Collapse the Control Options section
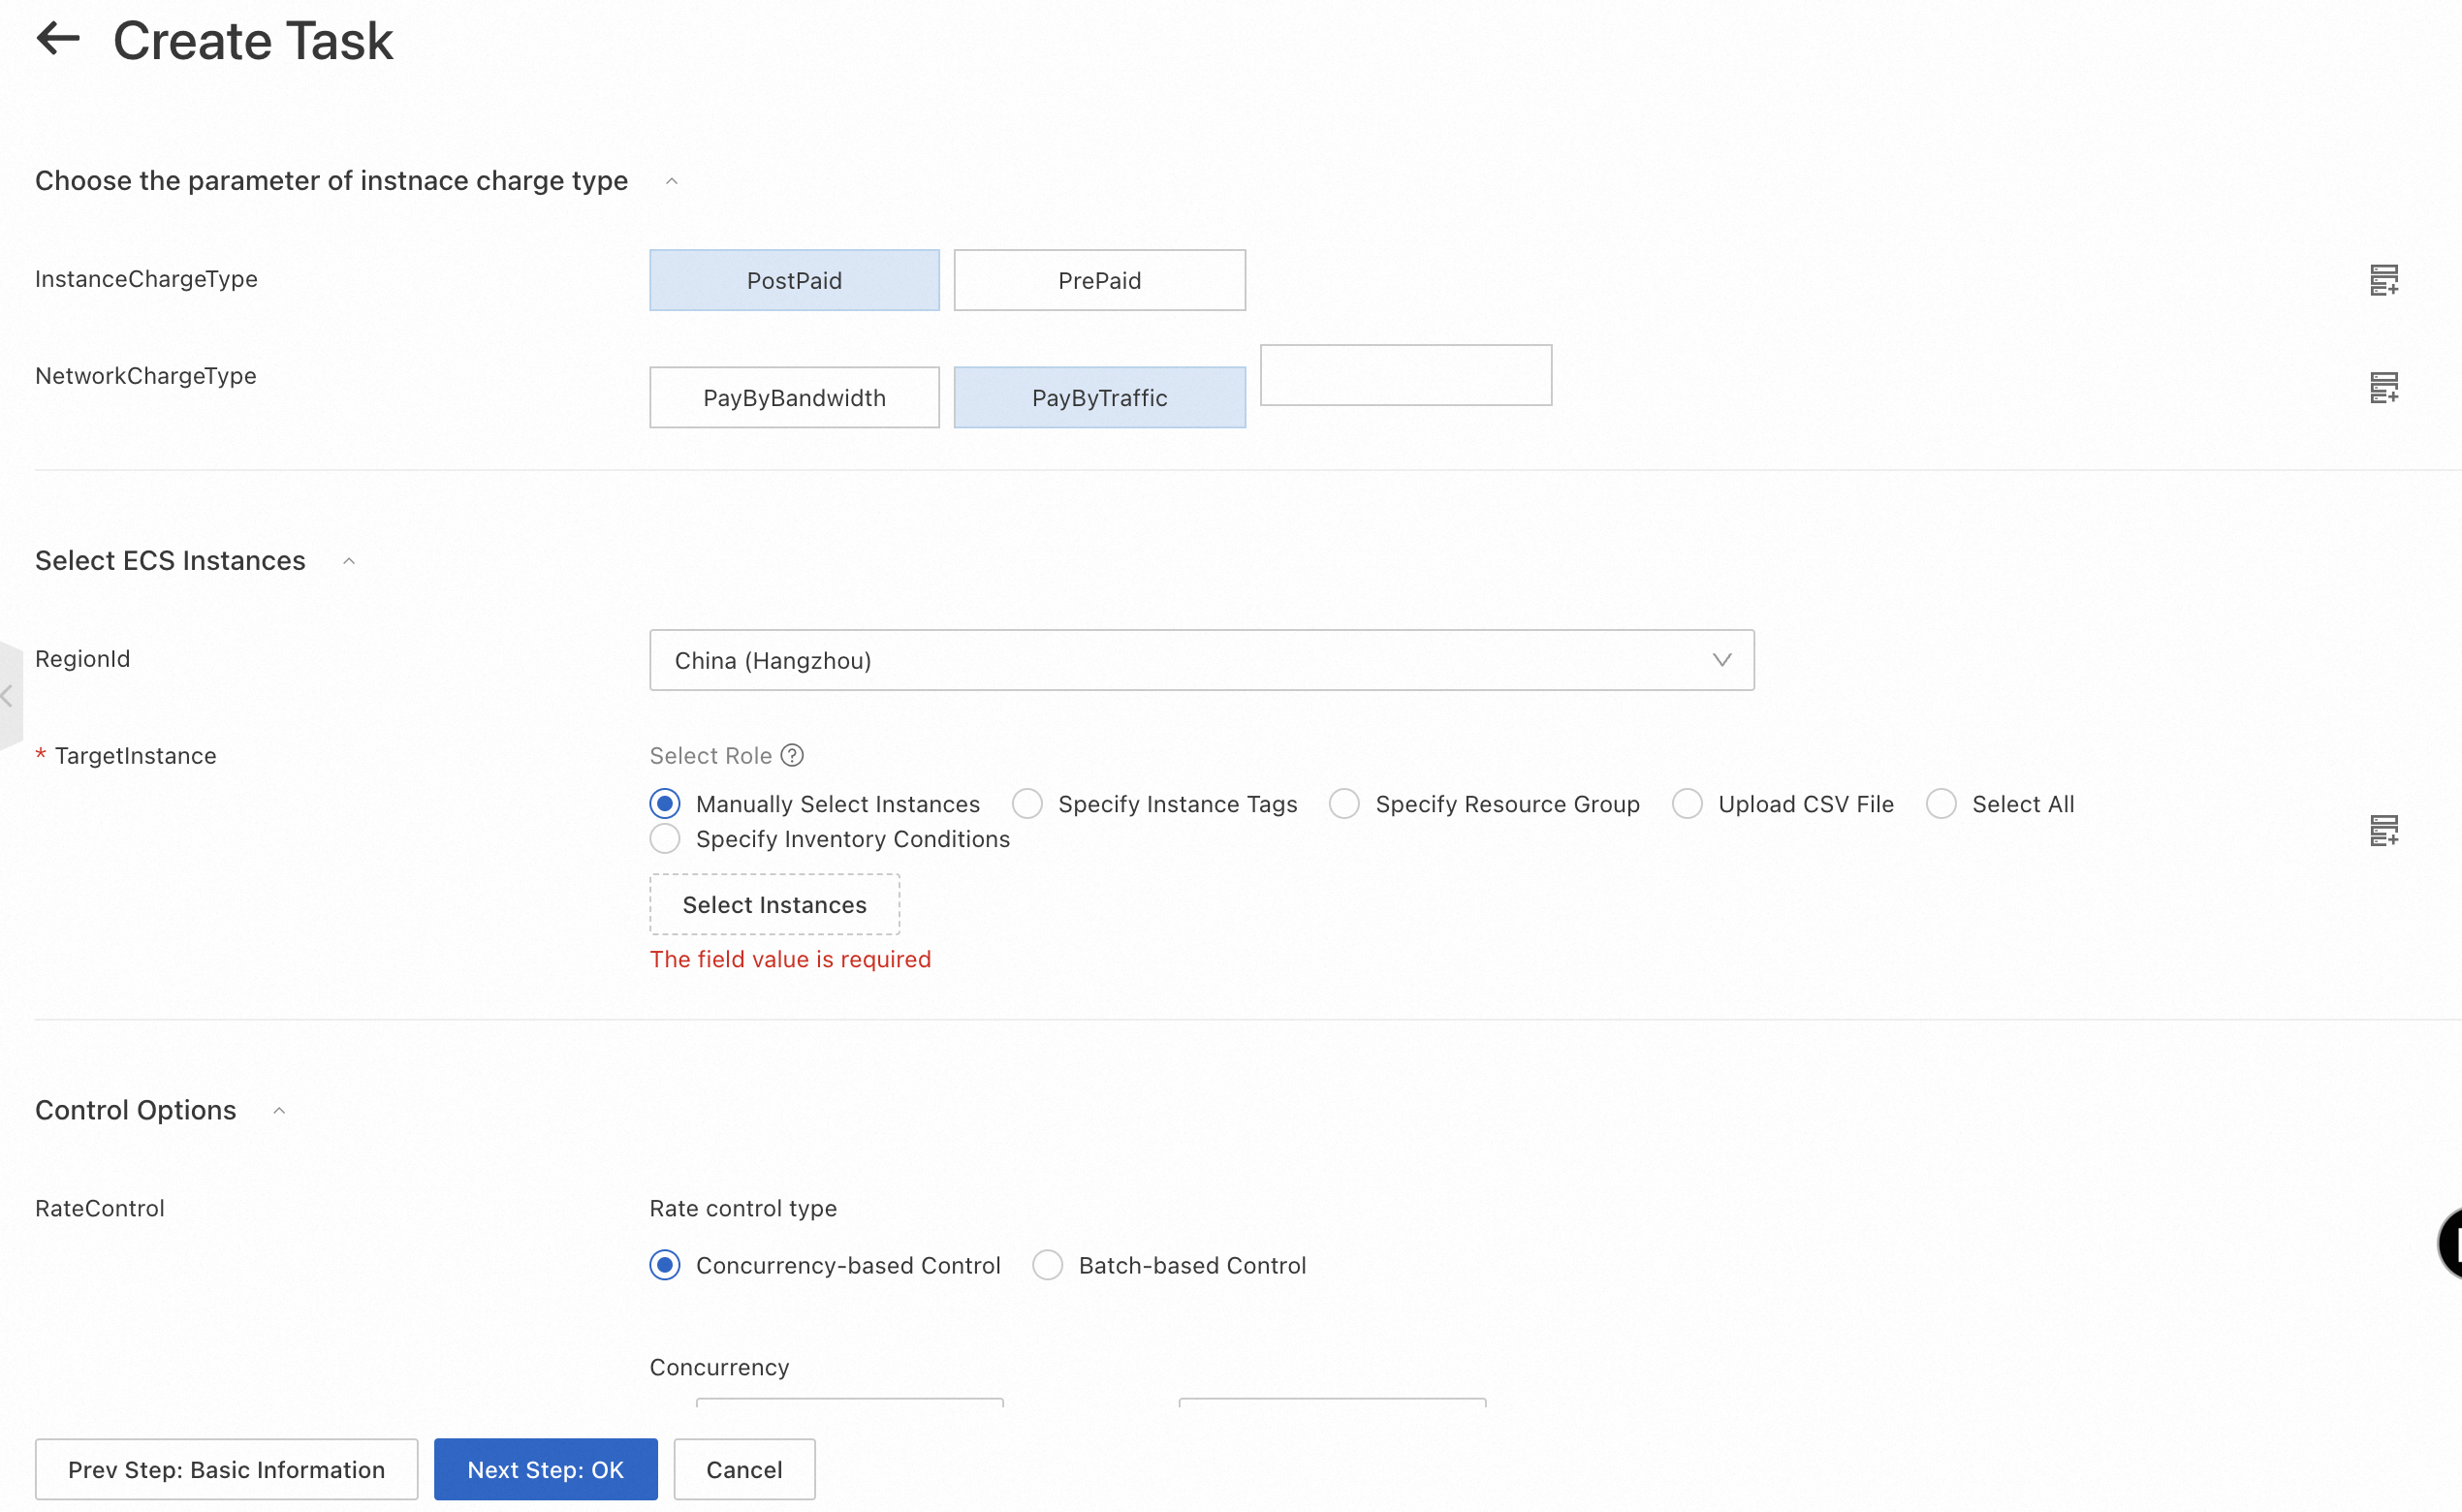 (276, 1110)
